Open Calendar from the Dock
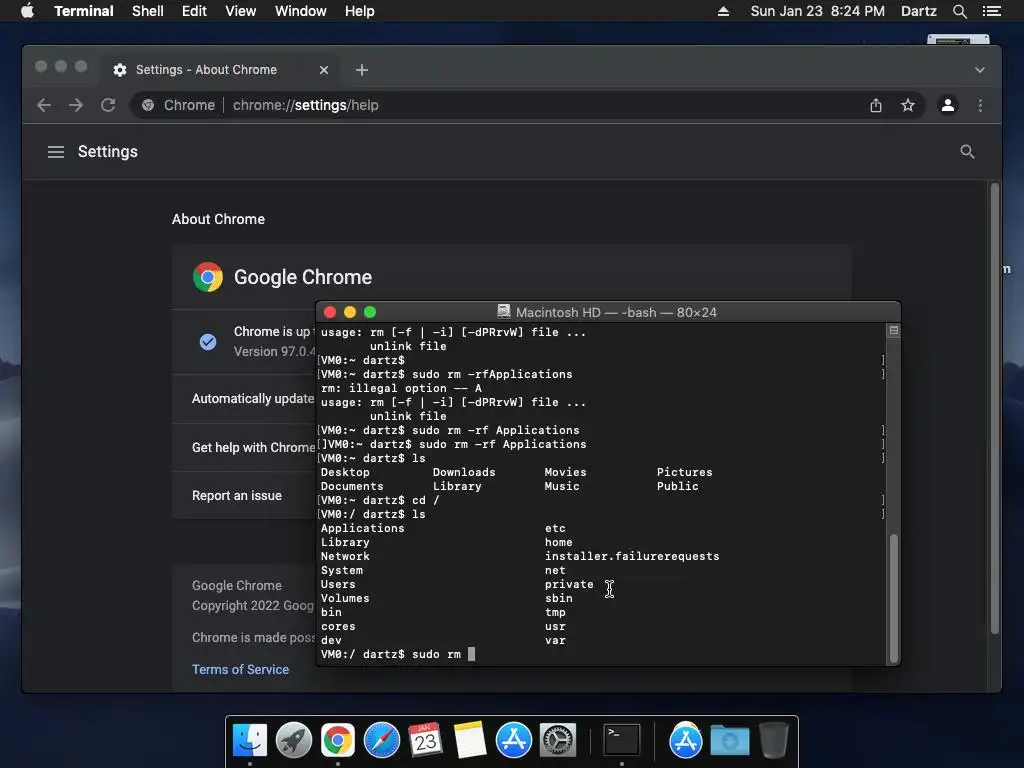1024x768 pixels. 425,741
